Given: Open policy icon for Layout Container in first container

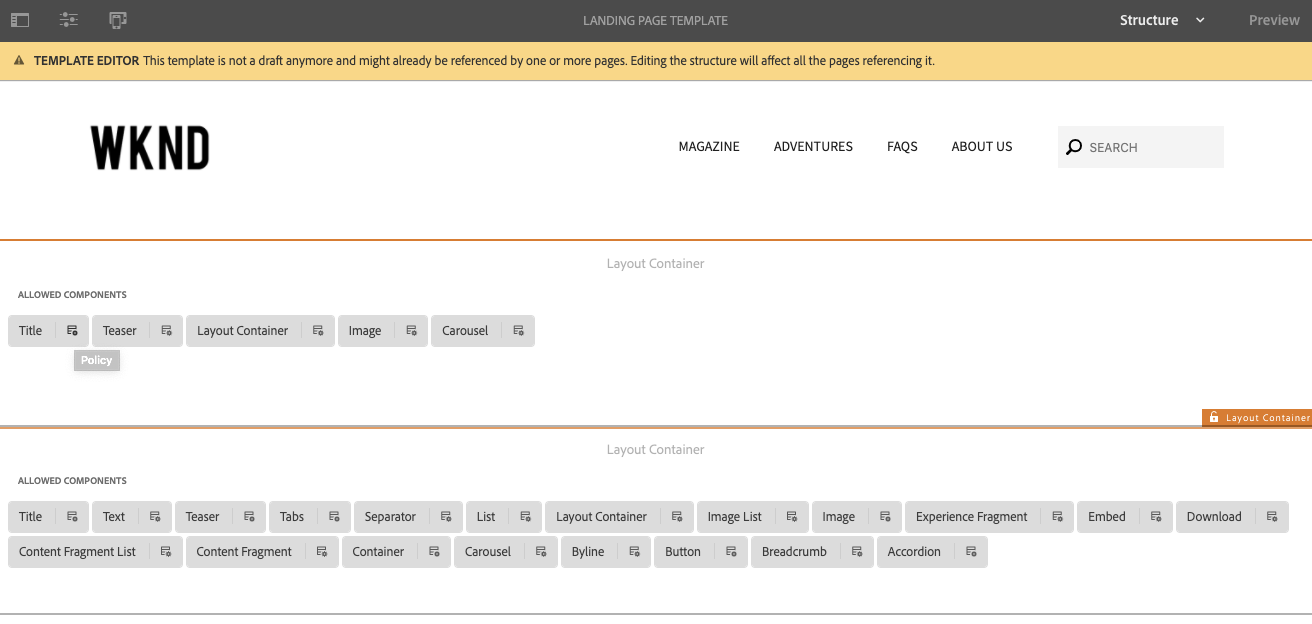Looking at the screenshot, I should (318, 331).
